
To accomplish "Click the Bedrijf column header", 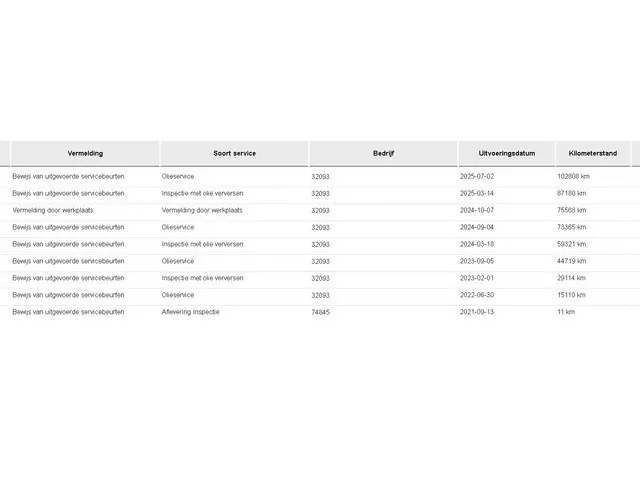I will (x=384, y=153).
